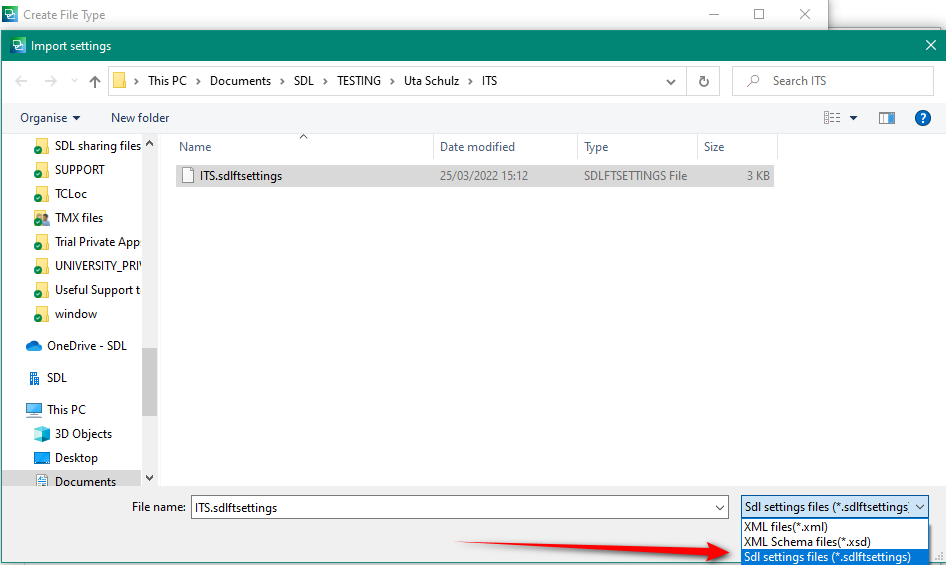Open the view options dropdown arrow
946x565 pixels.
(x=853, y=118)
